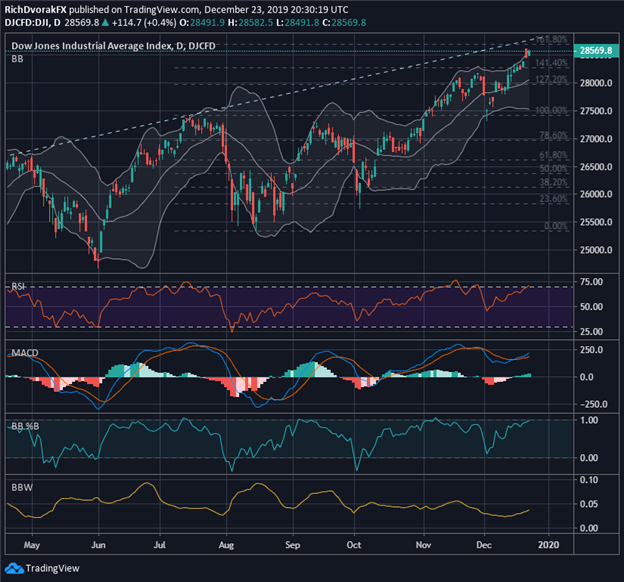The height and width of the screenshot is (582, 624).
Task: Click the 141.40% Fibonacci level label
Action: click(x=552, y=63)
